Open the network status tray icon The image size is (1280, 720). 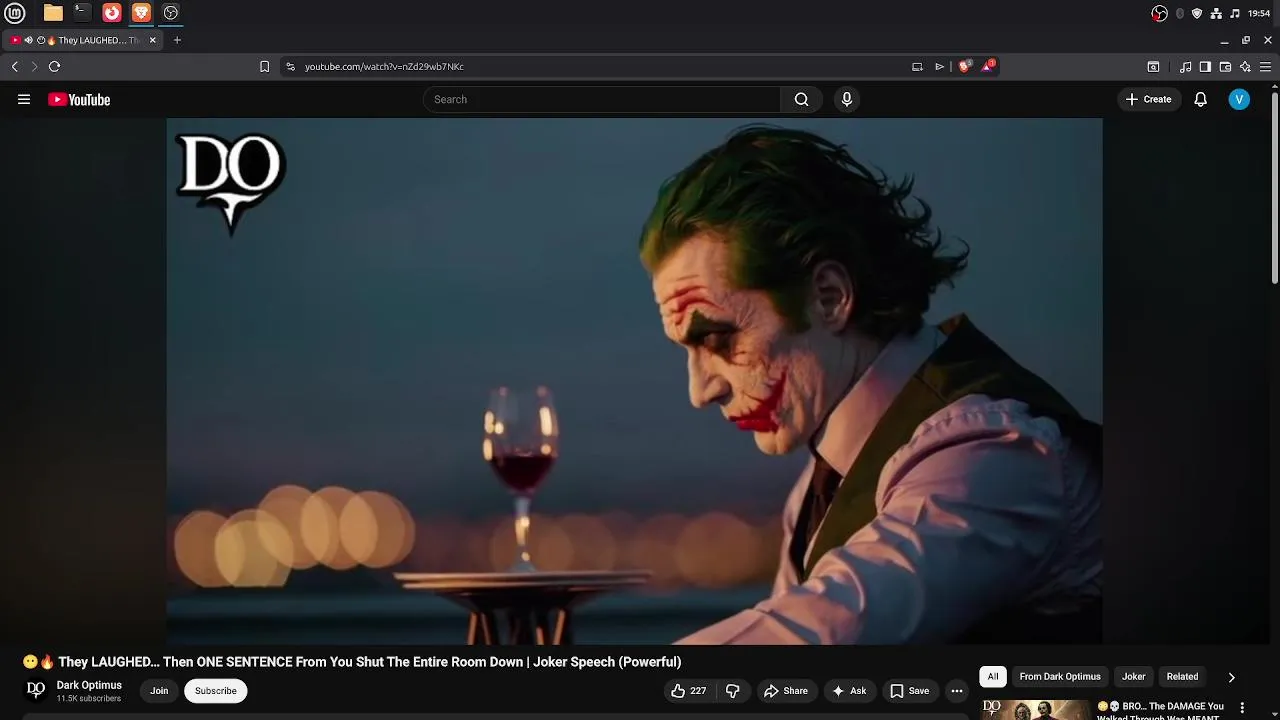coord(1216,13)
